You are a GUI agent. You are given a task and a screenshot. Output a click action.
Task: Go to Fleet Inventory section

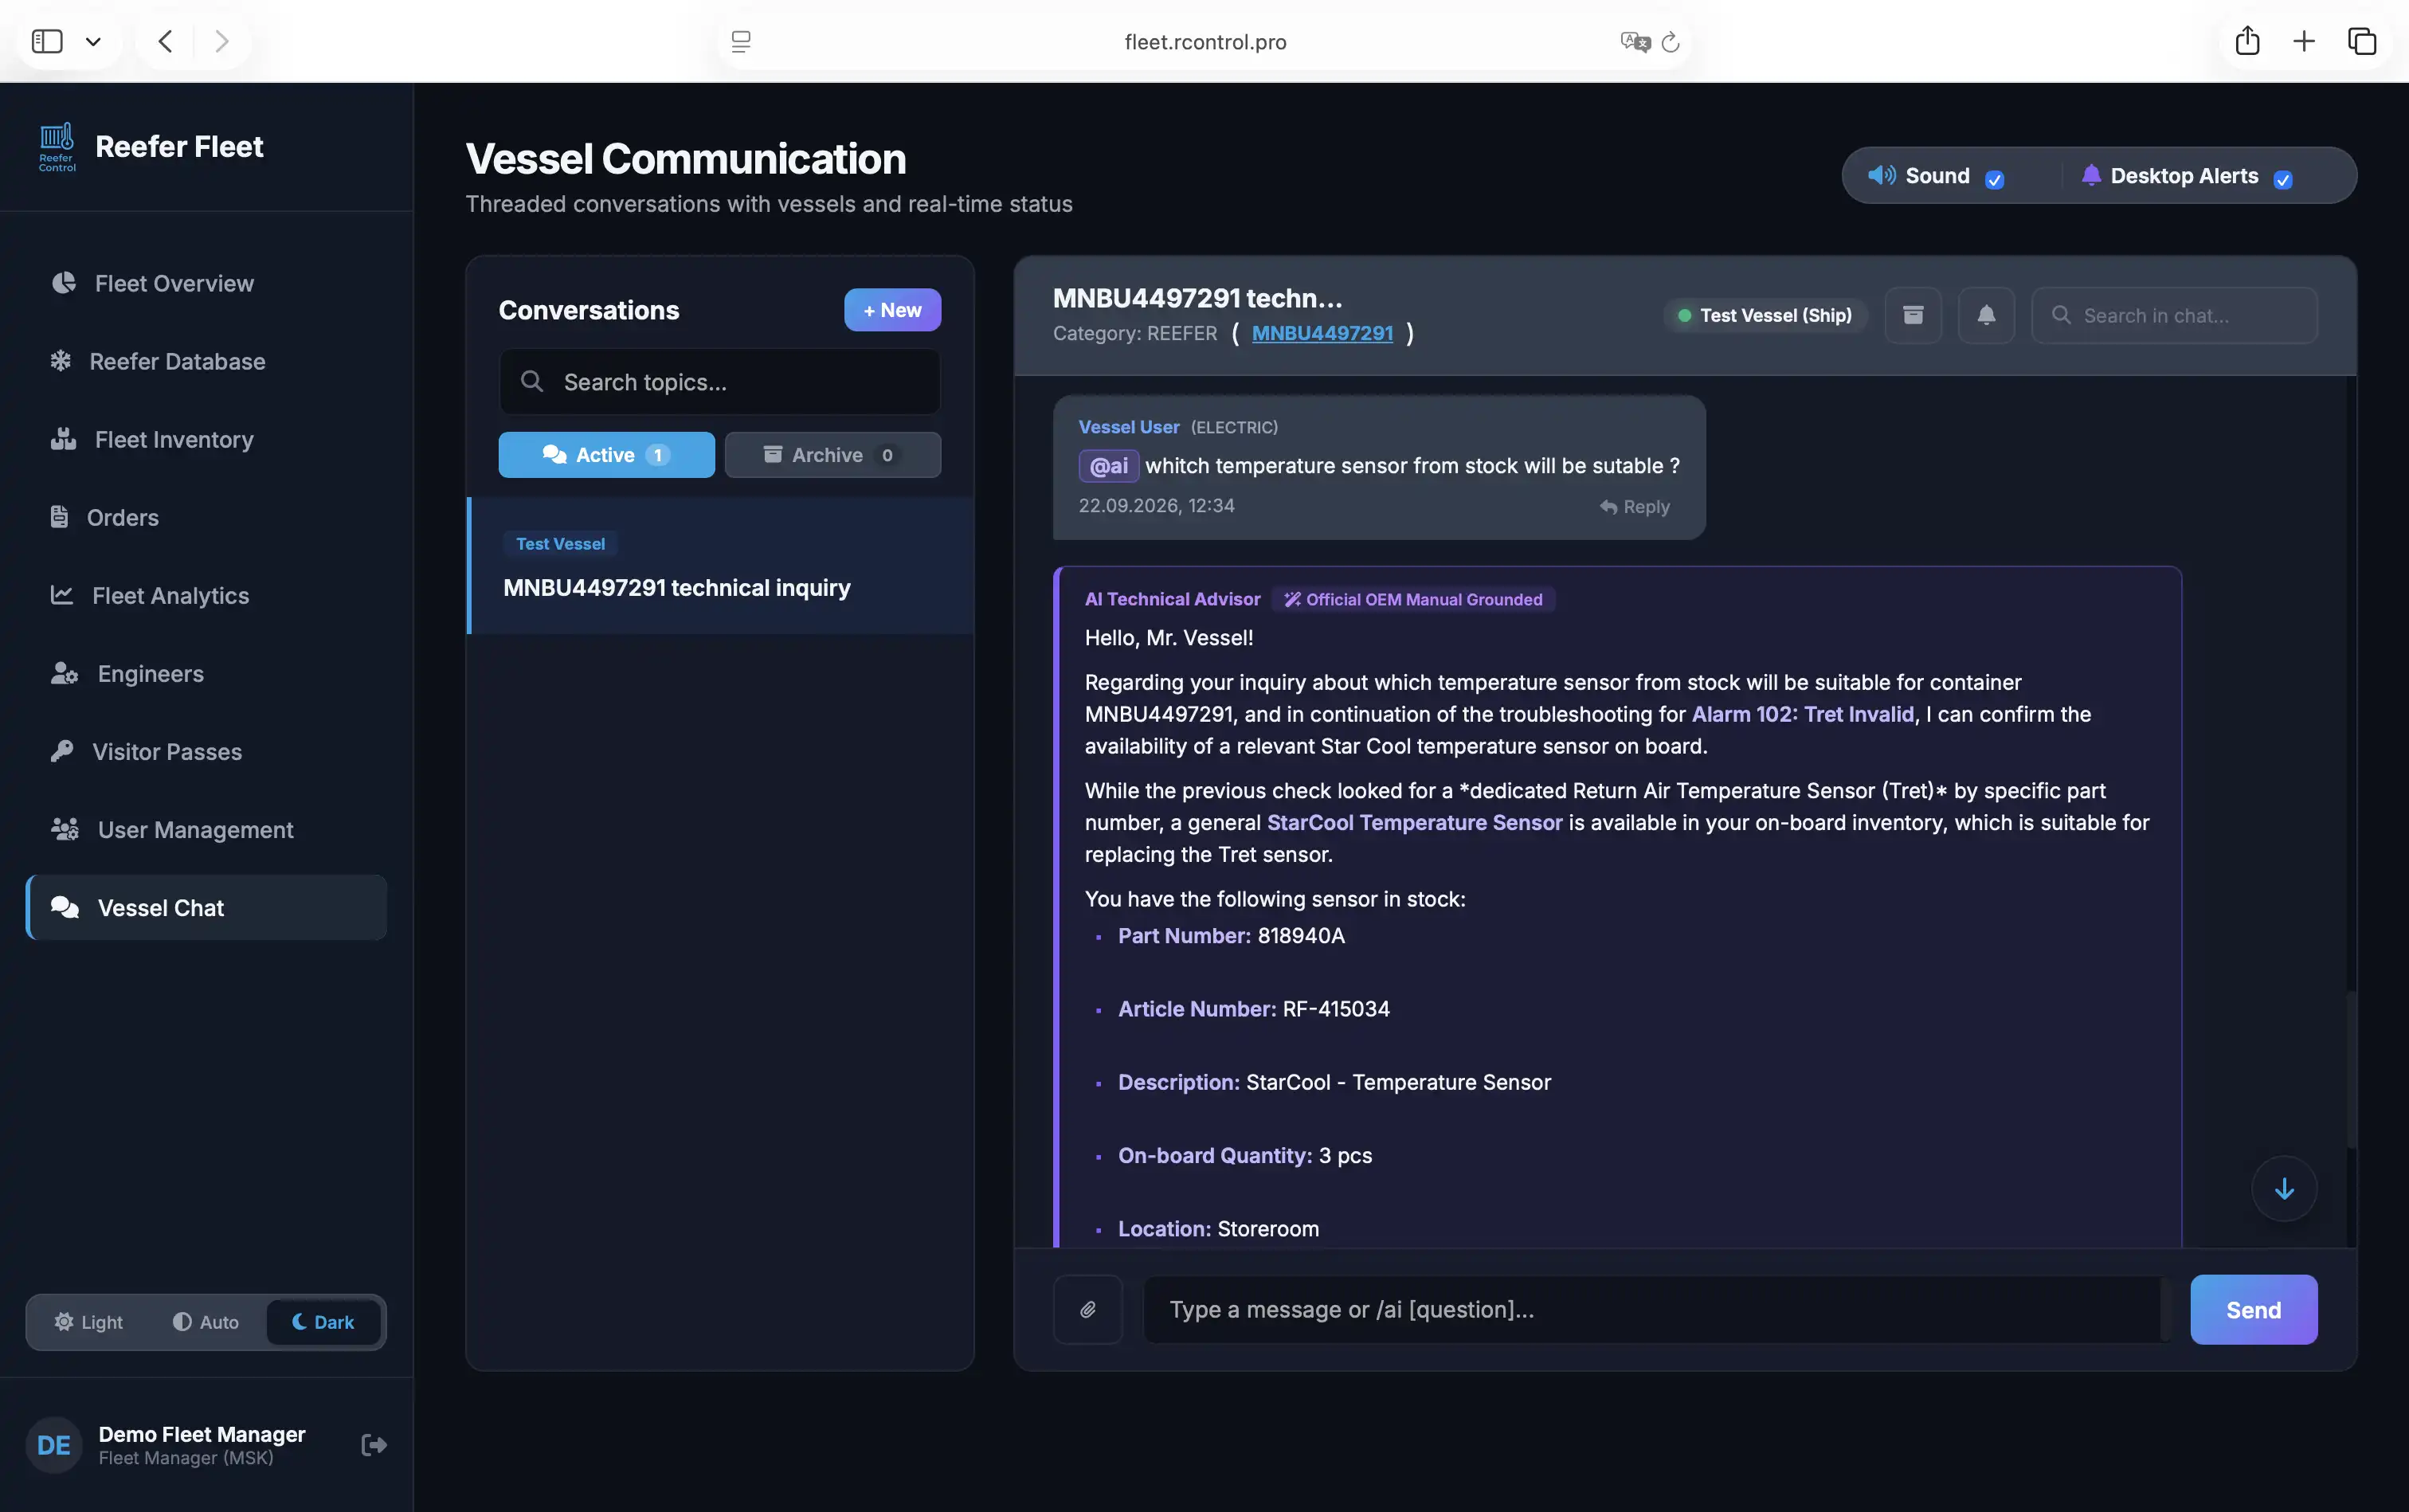coord(206,439)
